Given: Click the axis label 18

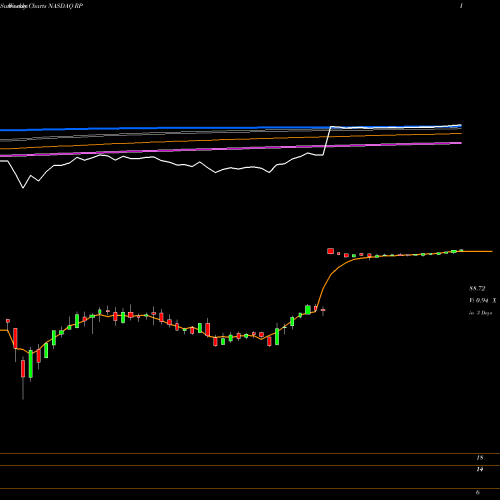Looking at the screenshot, I should tap(480, 458).
